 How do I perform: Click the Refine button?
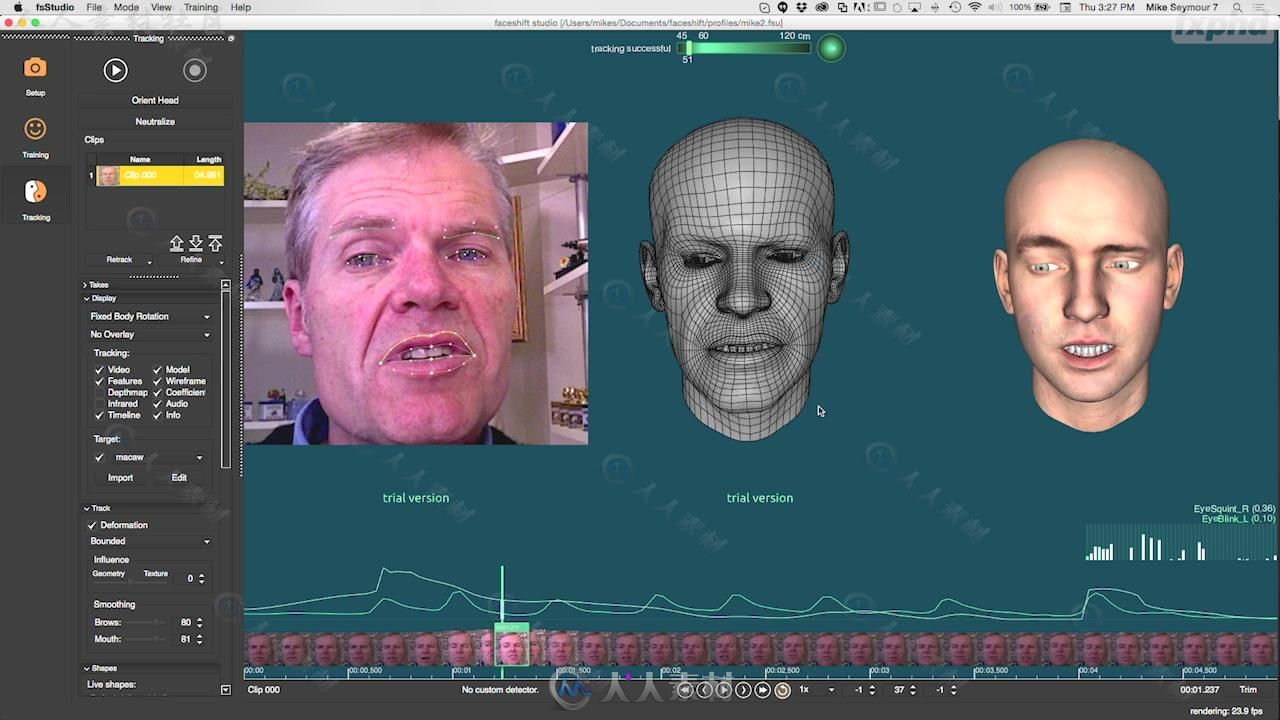click(x=191, y=260)
